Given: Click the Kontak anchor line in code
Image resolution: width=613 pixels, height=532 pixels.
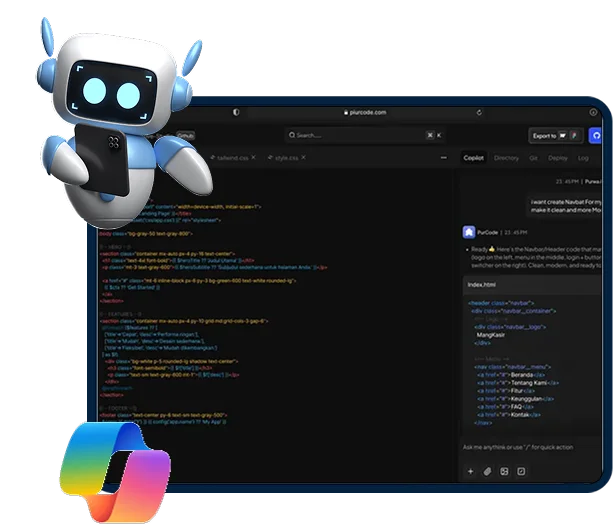Looking at the screenshot, I should pos(509,415).
